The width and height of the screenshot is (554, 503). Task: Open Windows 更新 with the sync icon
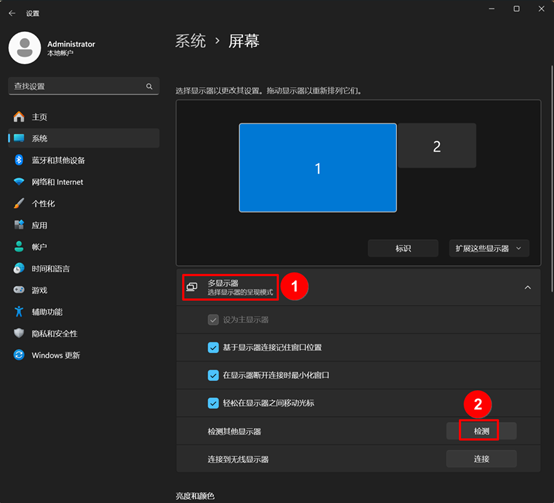tap(19, 355)
